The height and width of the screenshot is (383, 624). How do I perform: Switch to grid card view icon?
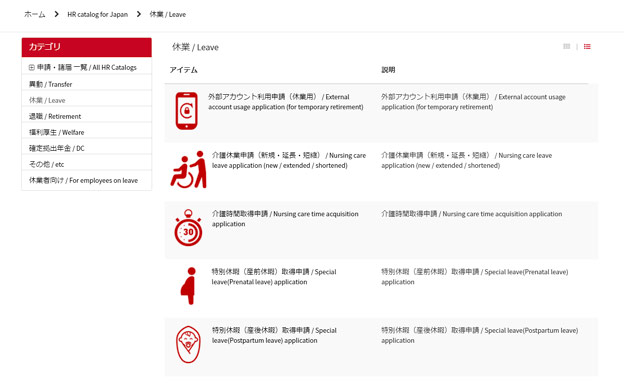tap(567, 47)
